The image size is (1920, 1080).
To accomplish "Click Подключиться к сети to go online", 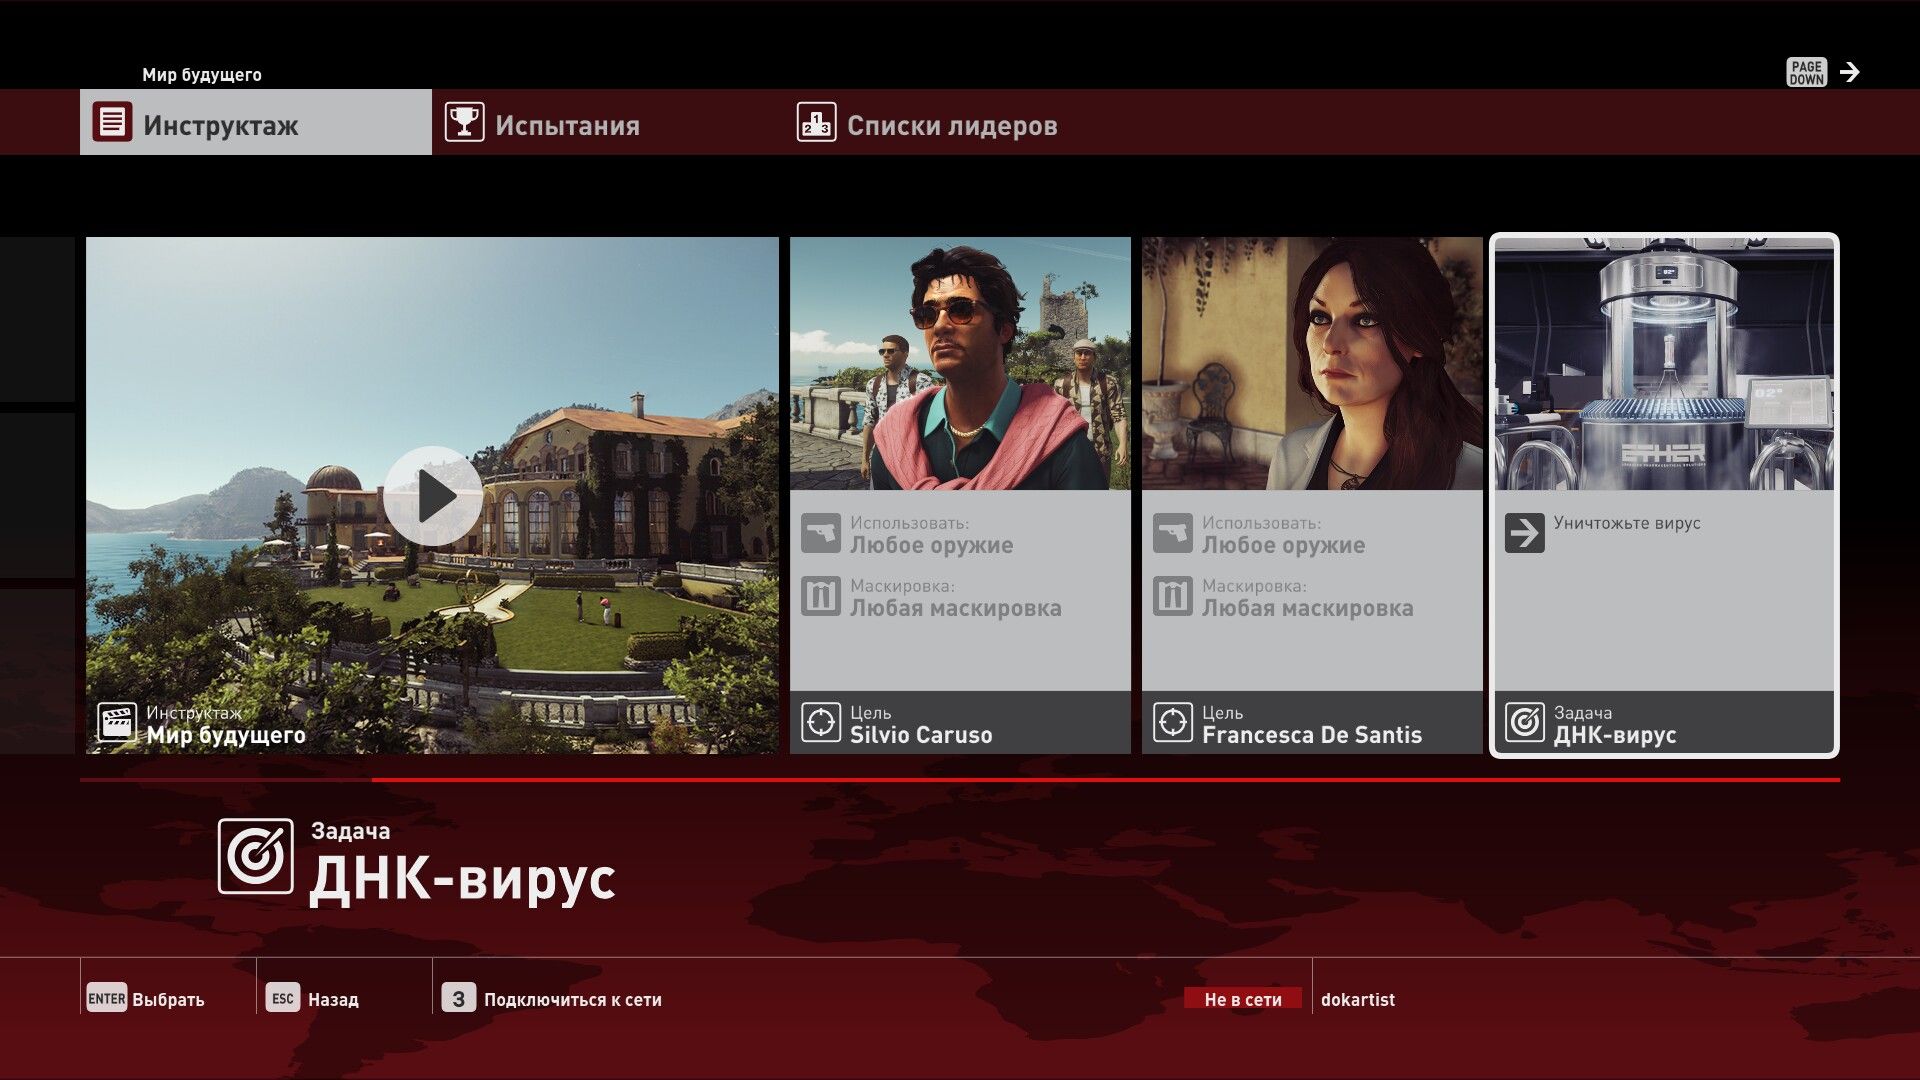I will pyautogui.click(x=572, y=999).
